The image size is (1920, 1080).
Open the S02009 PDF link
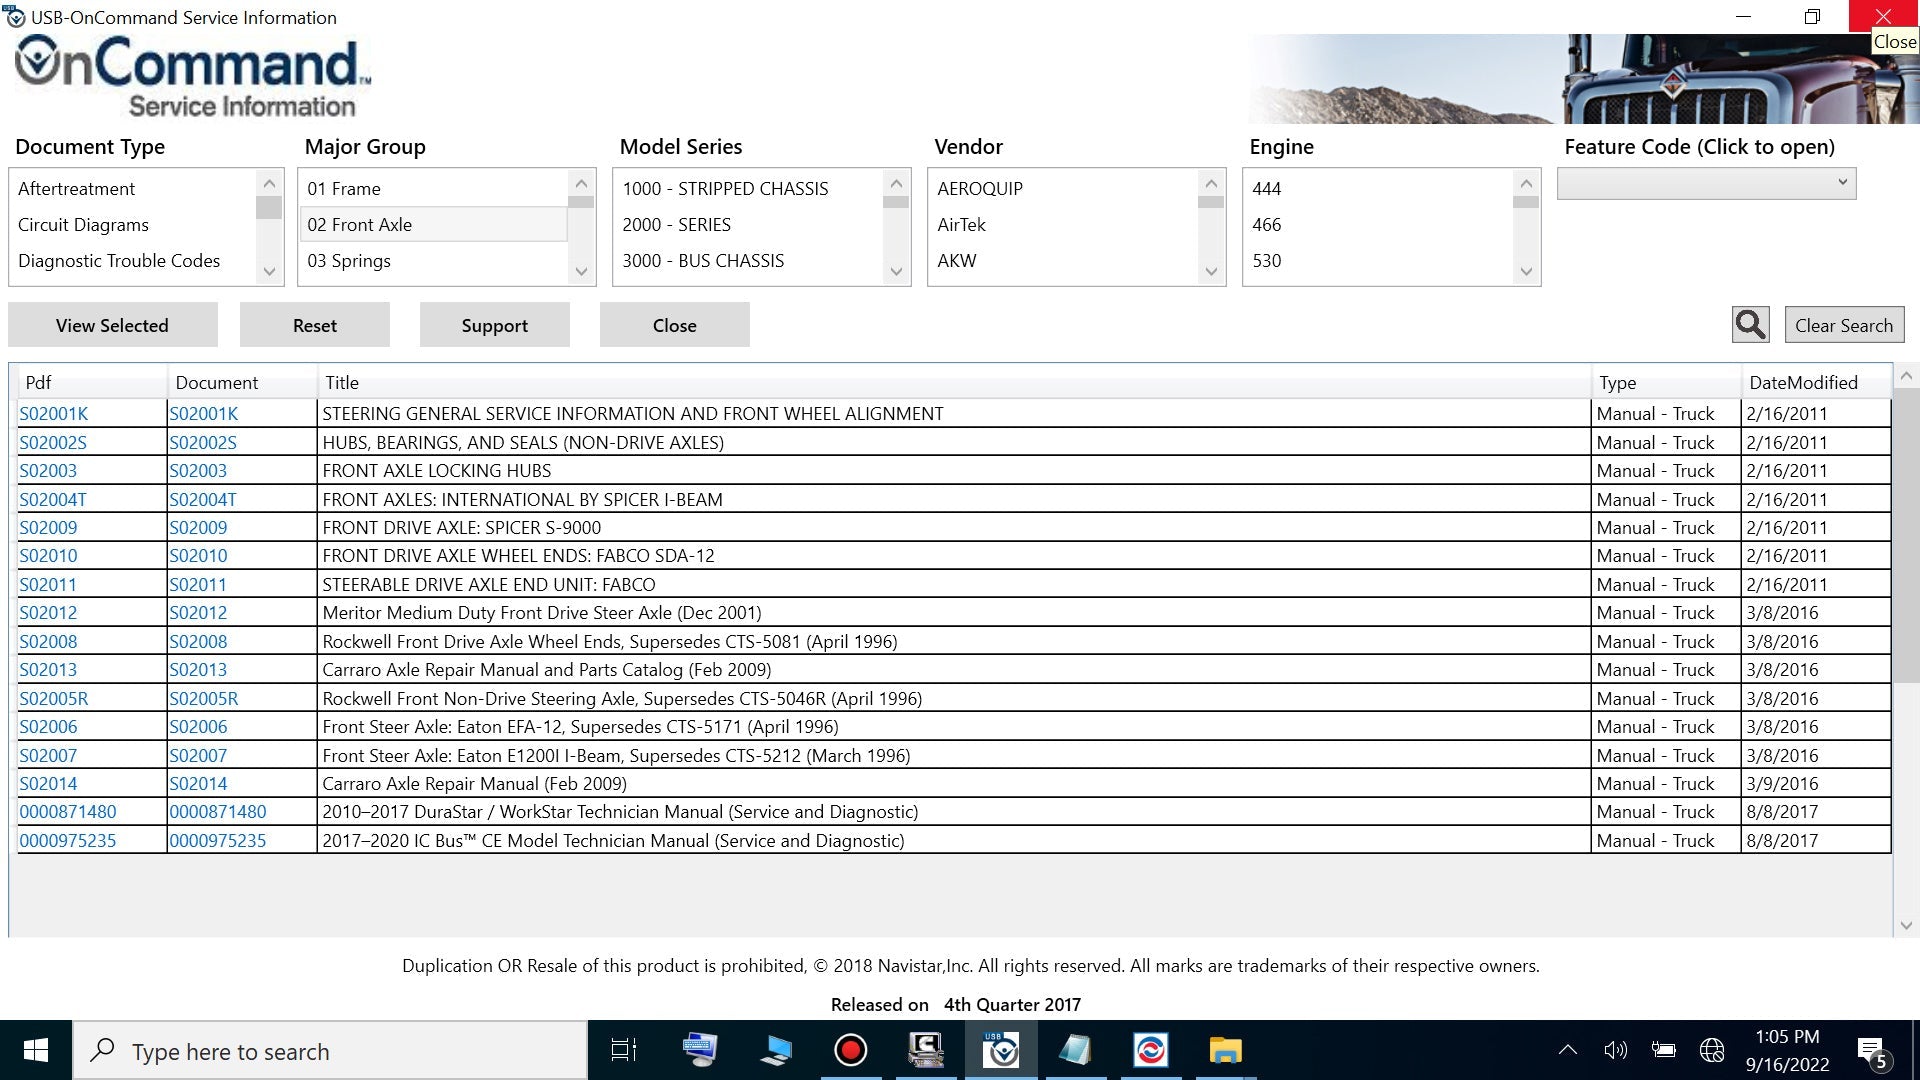point(48,528)
